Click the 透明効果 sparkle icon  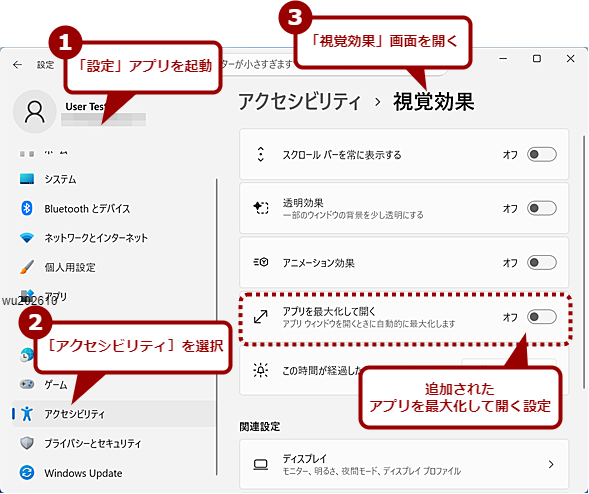click(x=261, y=208)
